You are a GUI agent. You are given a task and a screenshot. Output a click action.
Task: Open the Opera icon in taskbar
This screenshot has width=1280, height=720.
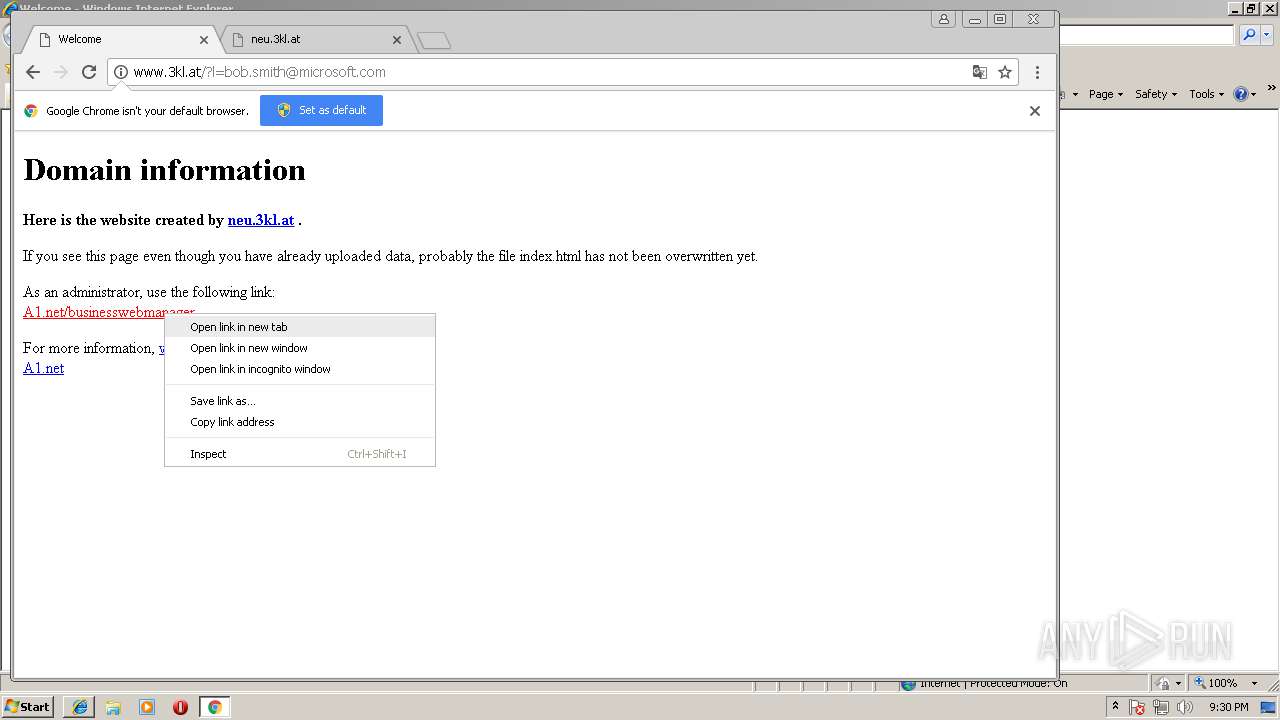[180, 707]
